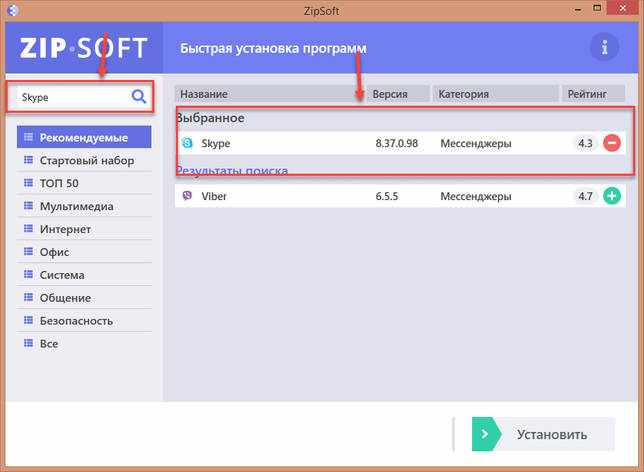Switch to the Мультимедиа category
Image resolution: width=644 pixels, height=472 pixels.
pos(84,206)
